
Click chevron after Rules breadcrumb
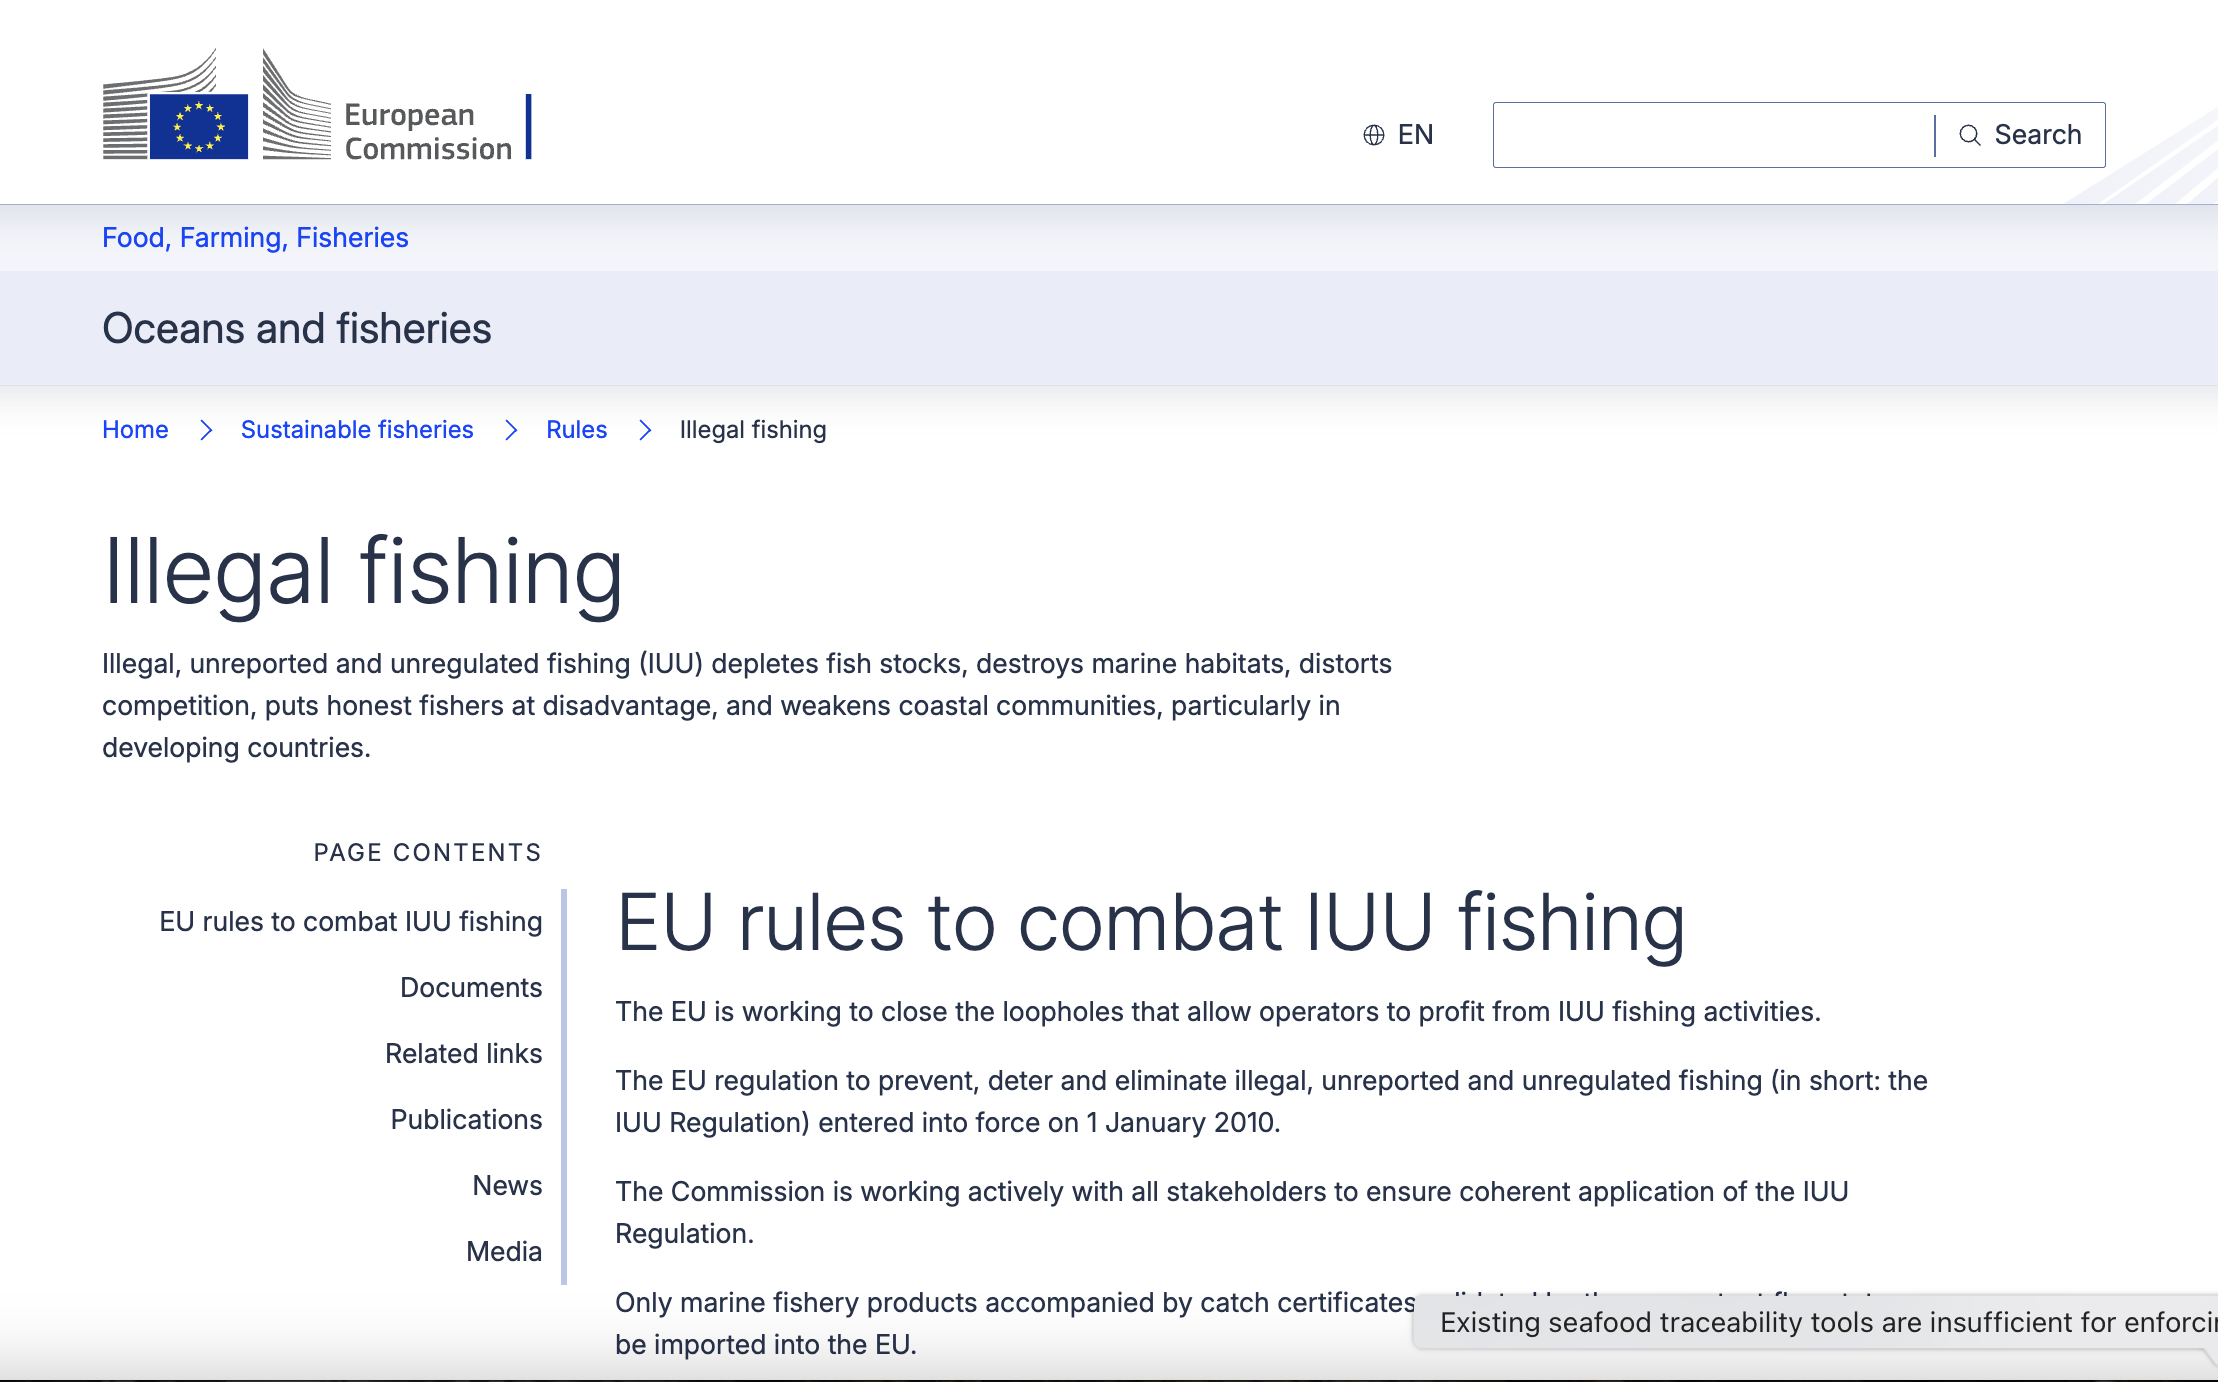645,430
